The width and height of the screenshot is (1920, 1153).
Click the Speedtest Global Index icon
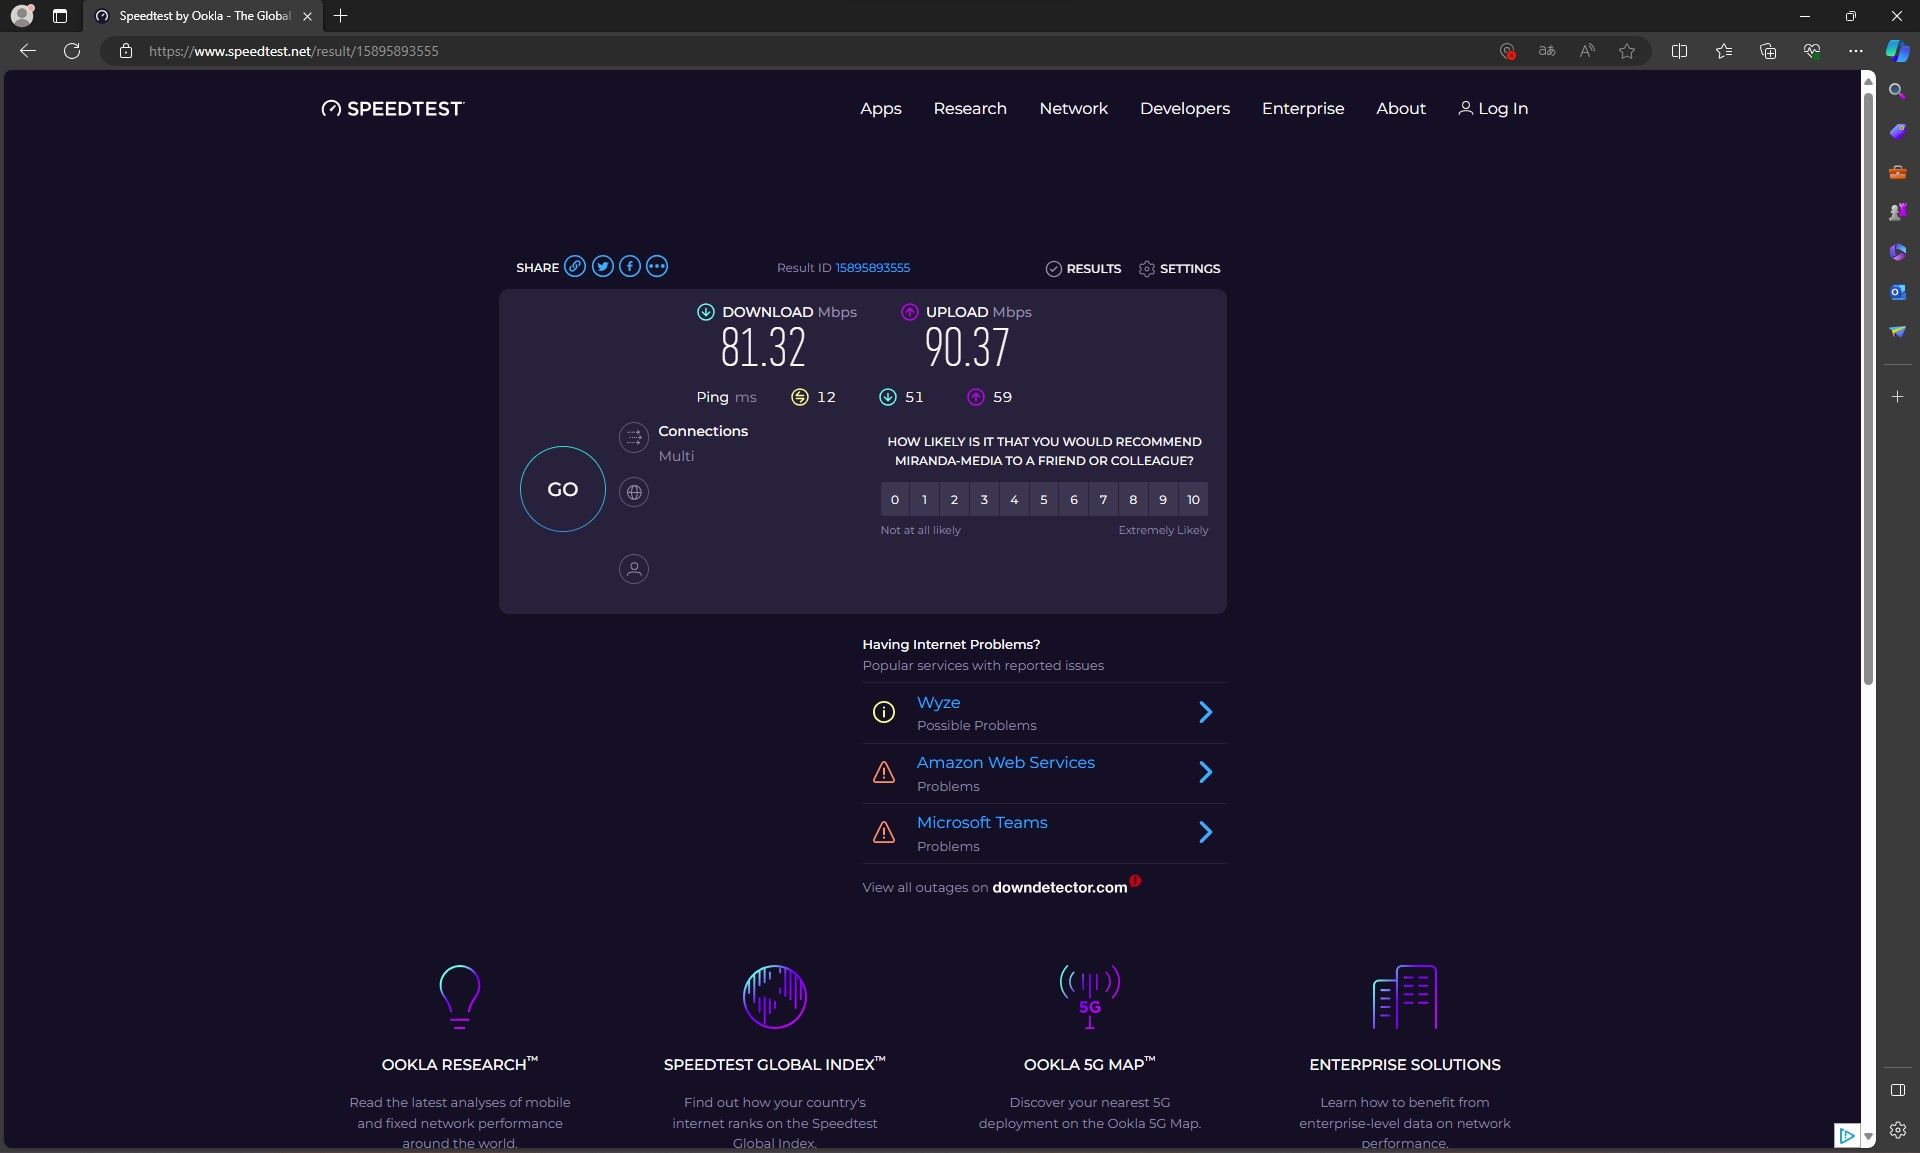775,996
